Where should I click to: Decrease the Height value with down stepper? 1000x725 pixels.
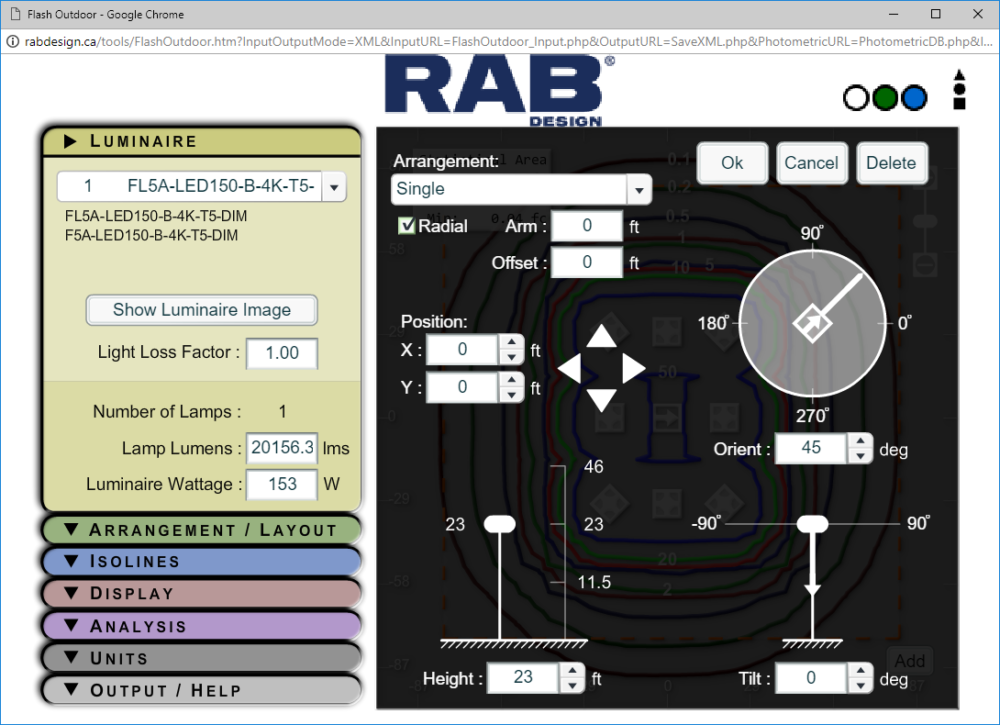[x=571, y=685]
